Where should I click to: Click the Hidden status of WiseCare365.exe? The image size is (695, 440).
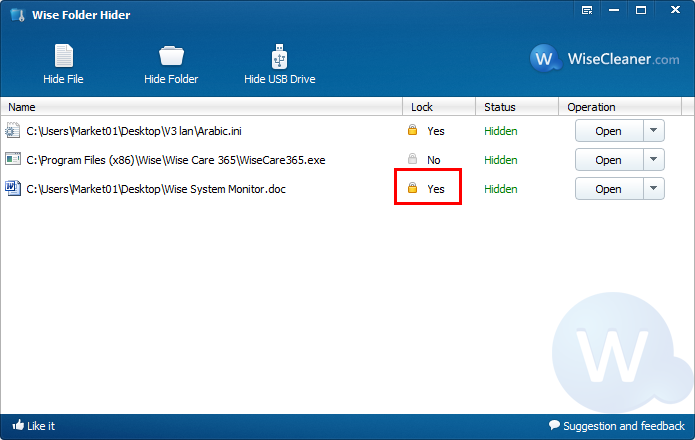point(500,160)
